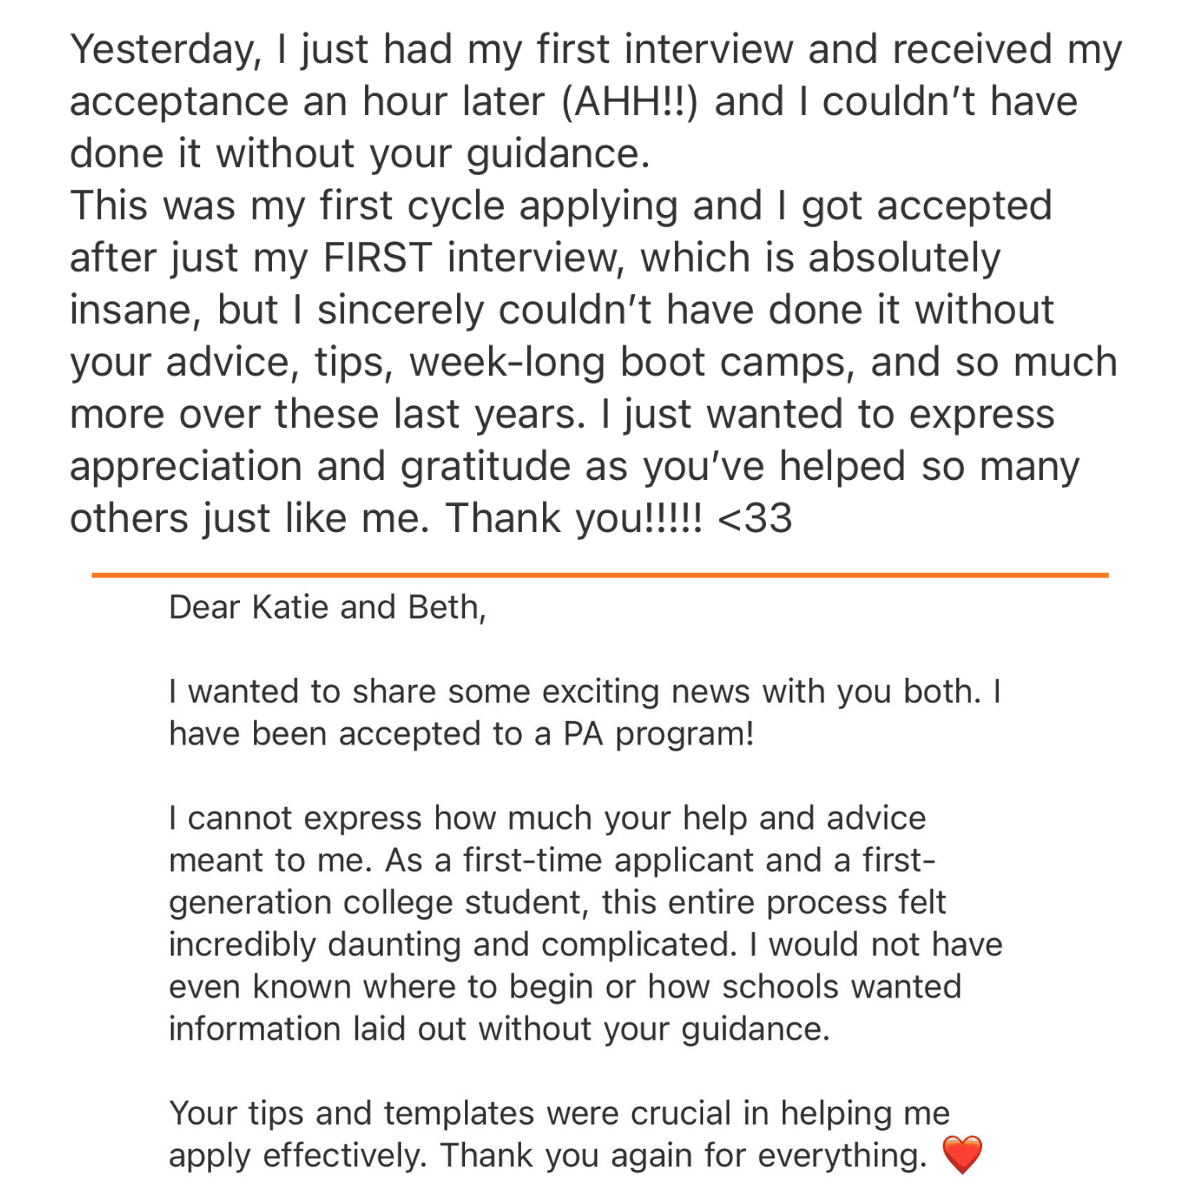Click 'incredibly daunting and complicated' text
Screen dimensions: 1200x1200
pyautogui.click(x=453, y=945)
